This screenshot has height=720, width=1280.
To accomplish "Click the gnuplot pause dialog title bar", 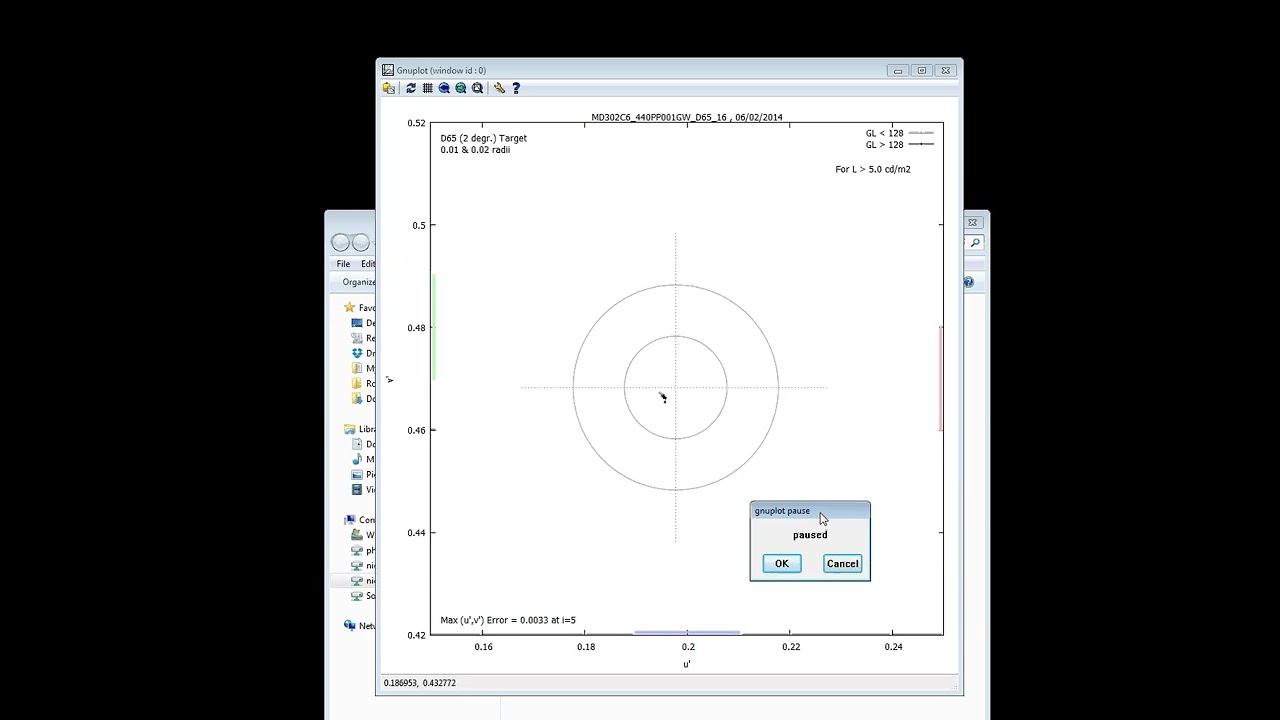I will pos(810,511).
